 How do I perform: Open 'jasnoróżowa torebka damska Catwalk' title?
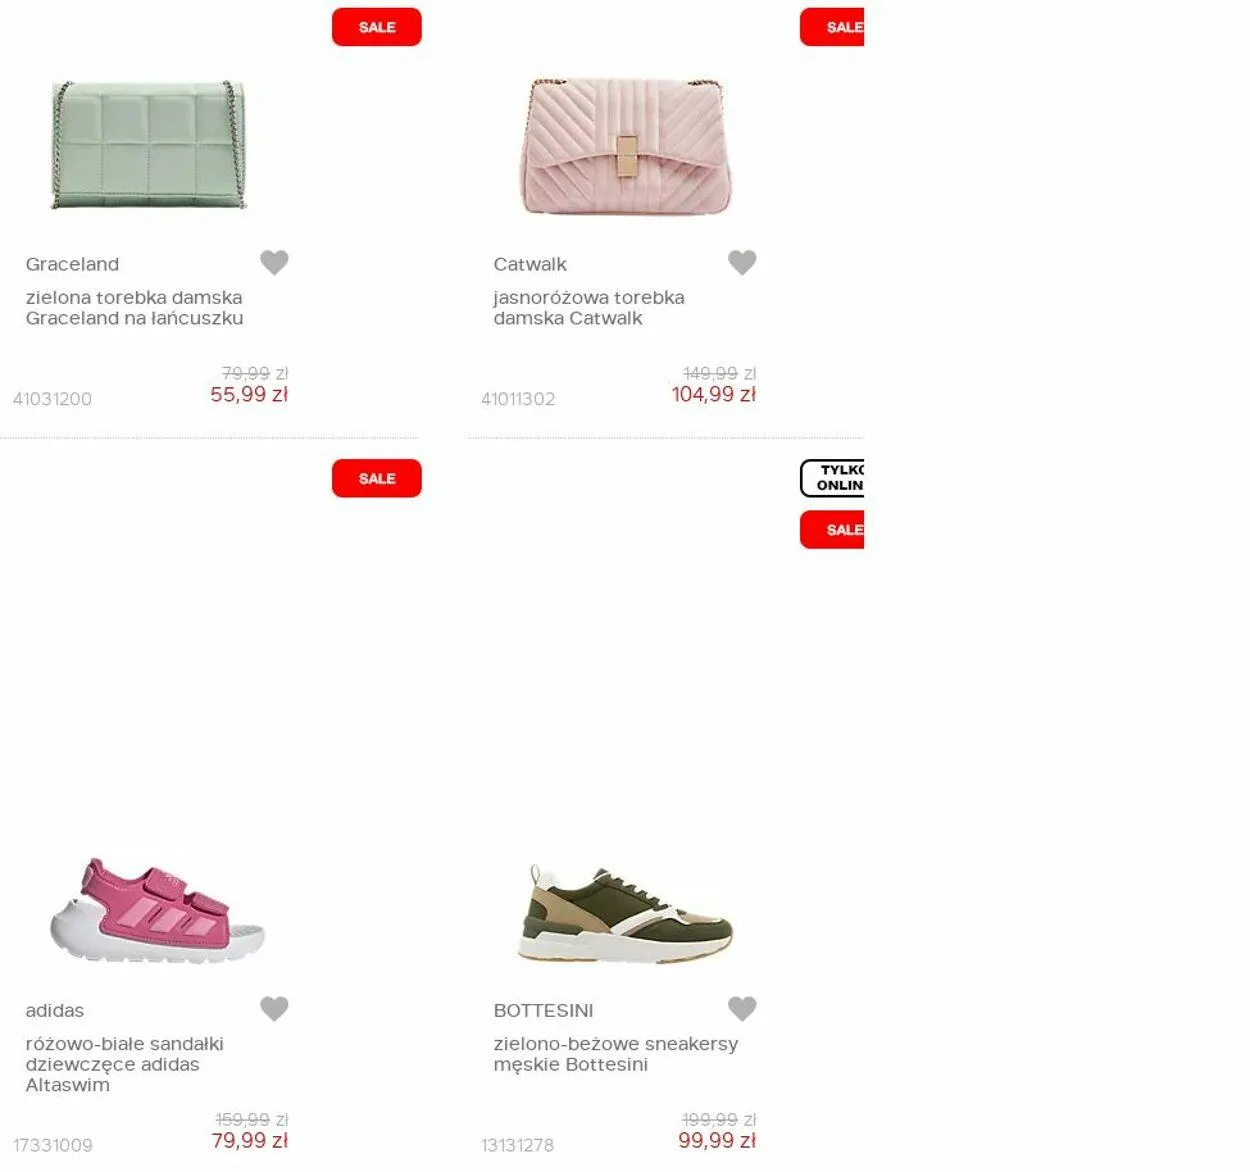pyautogui.click(x=589, y=308)
